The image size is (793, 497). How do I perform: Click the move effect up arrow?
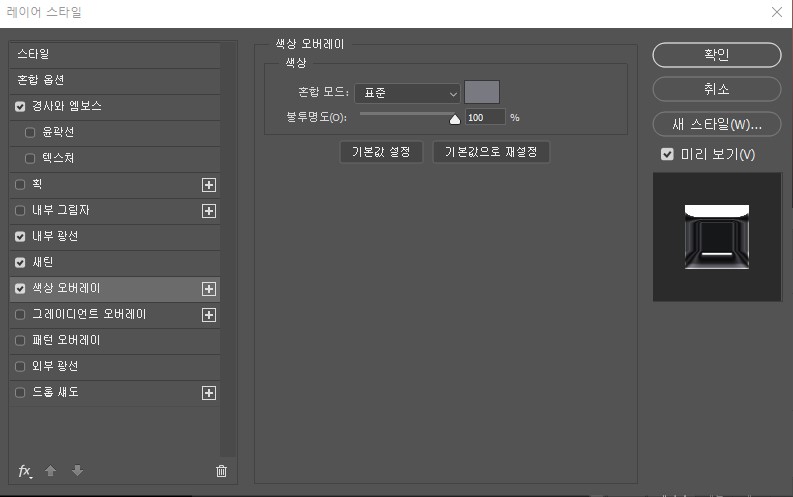(x=50, y=471)
